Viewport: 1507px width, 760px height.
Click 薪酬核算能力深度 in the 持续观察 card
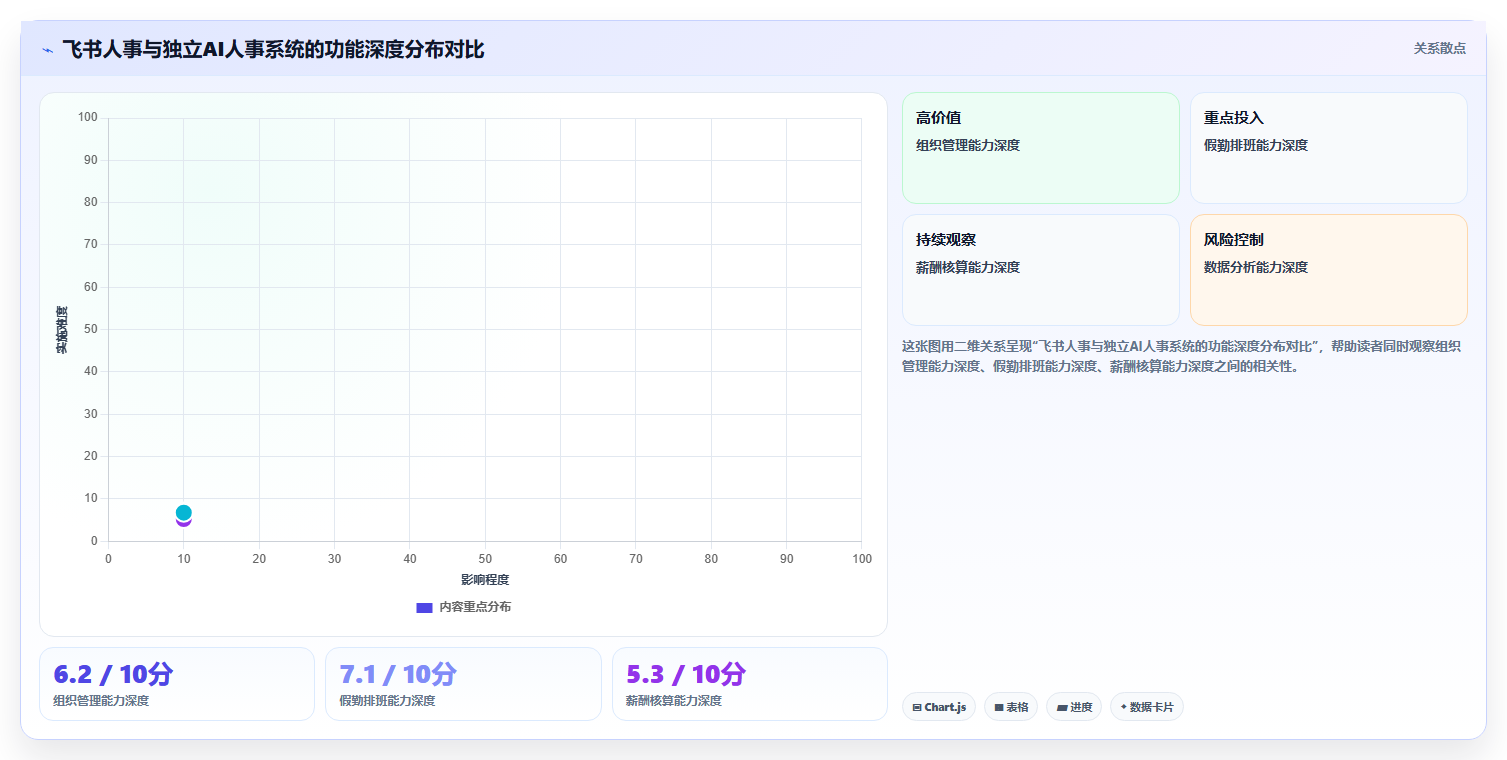coord(968,267)
